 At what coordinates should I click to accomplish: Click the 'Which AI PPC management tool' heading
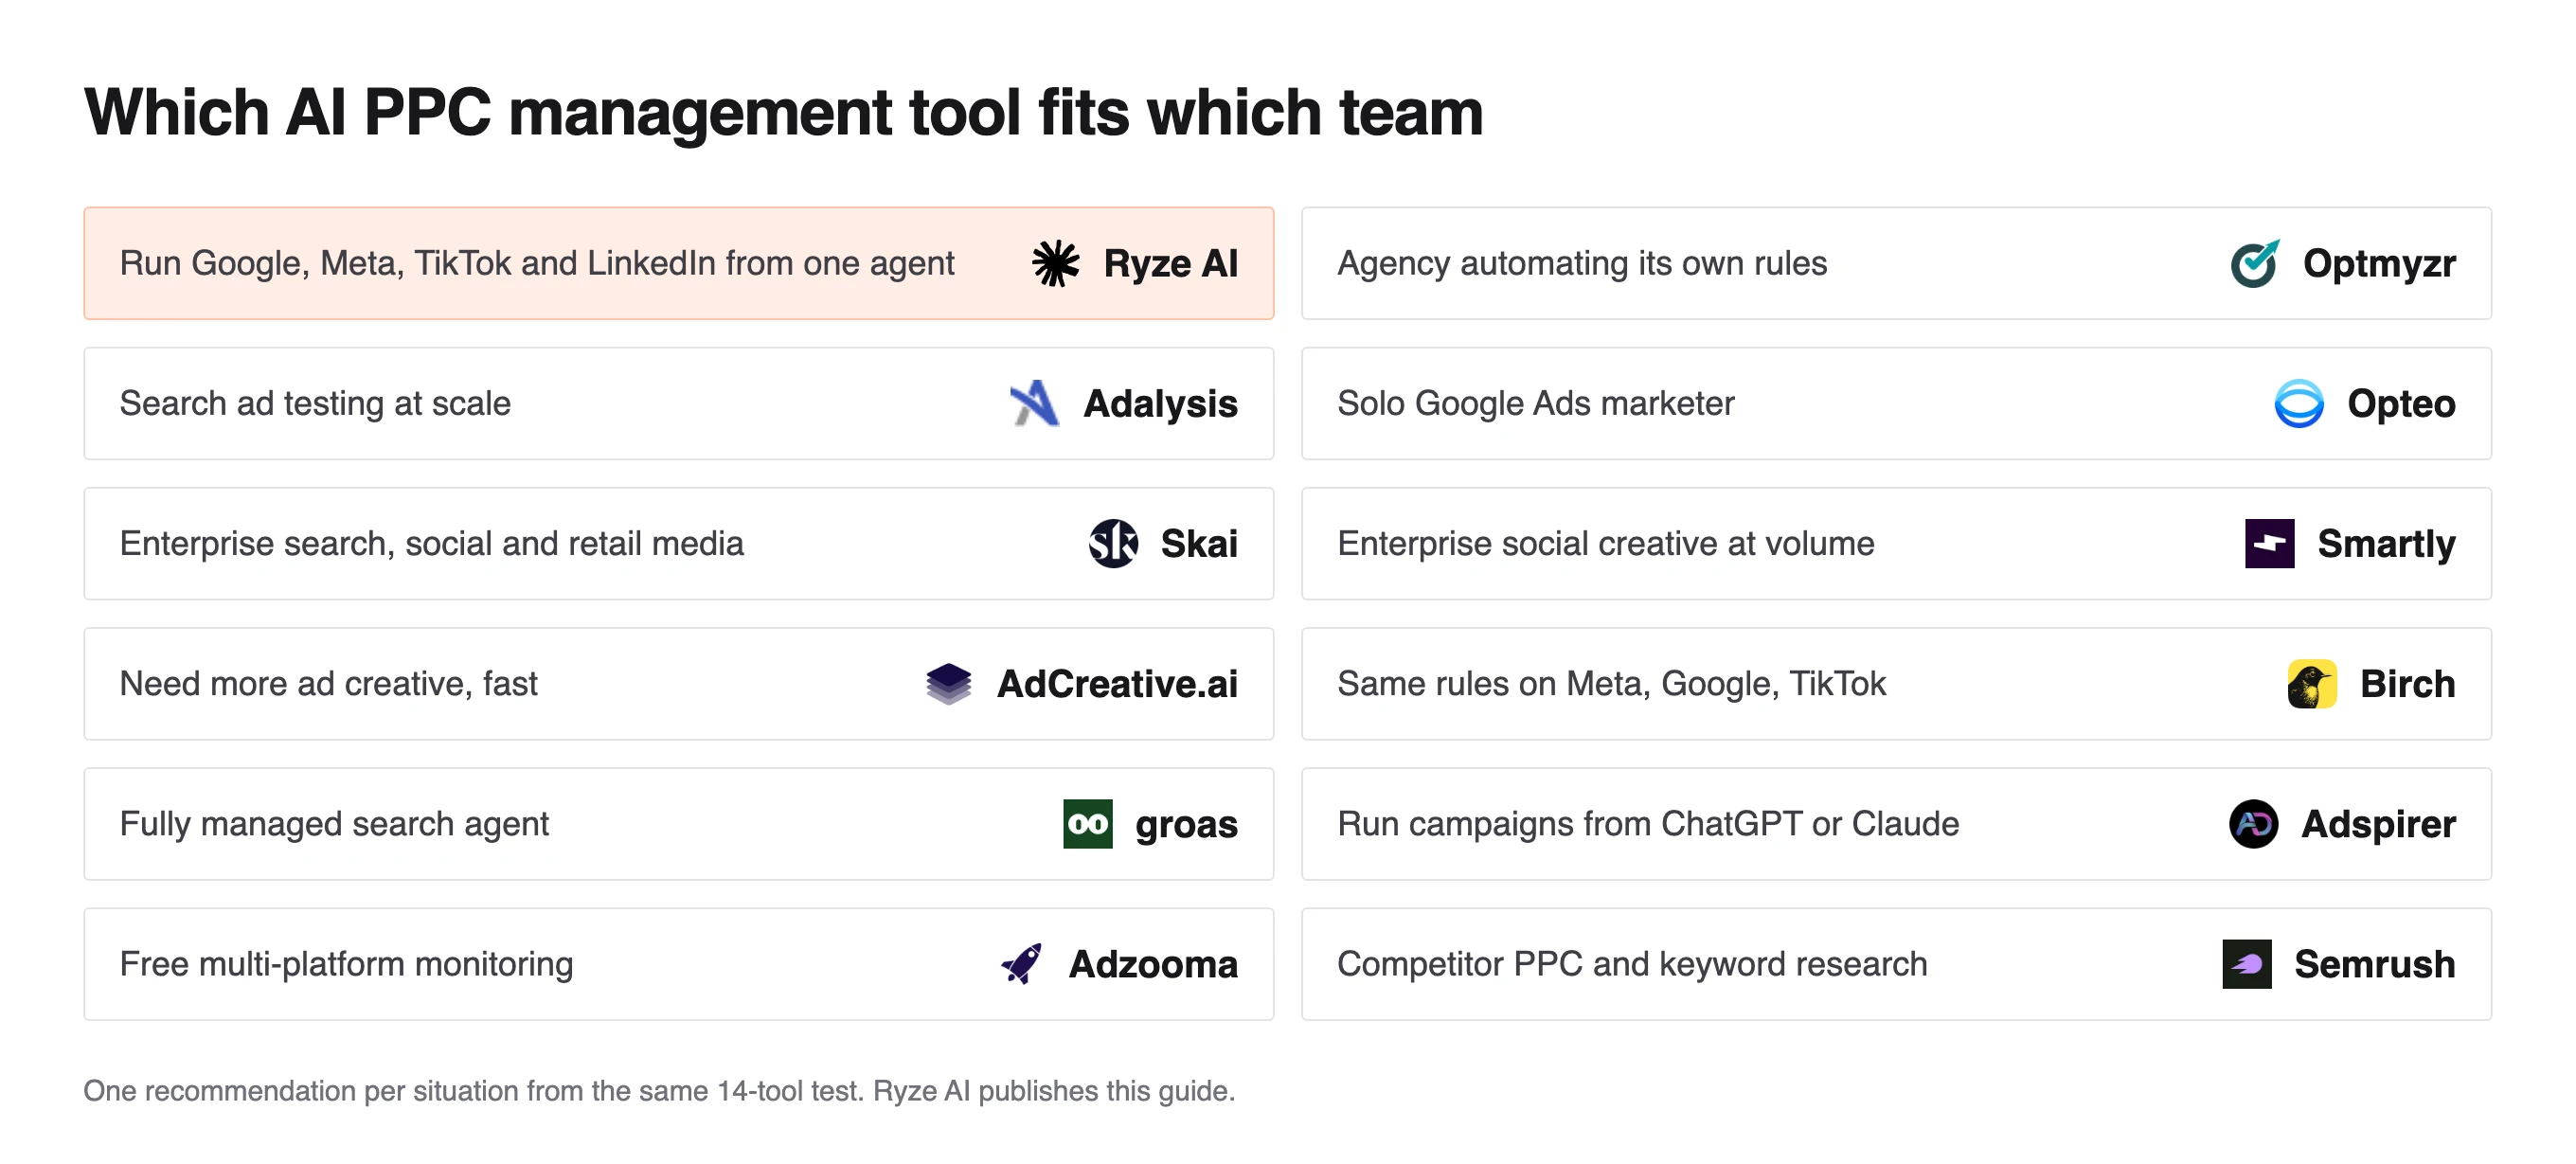point(783,112)
